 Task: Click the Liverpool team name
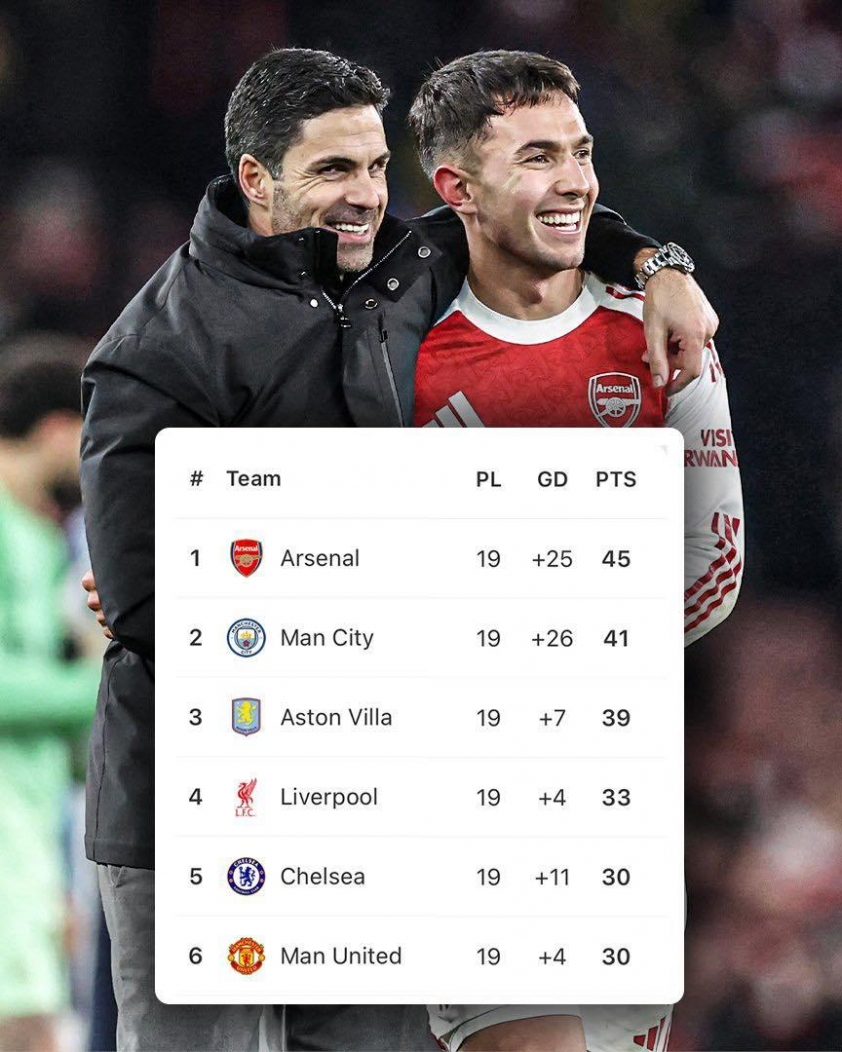pyautogui.click(x=329, y=797)
